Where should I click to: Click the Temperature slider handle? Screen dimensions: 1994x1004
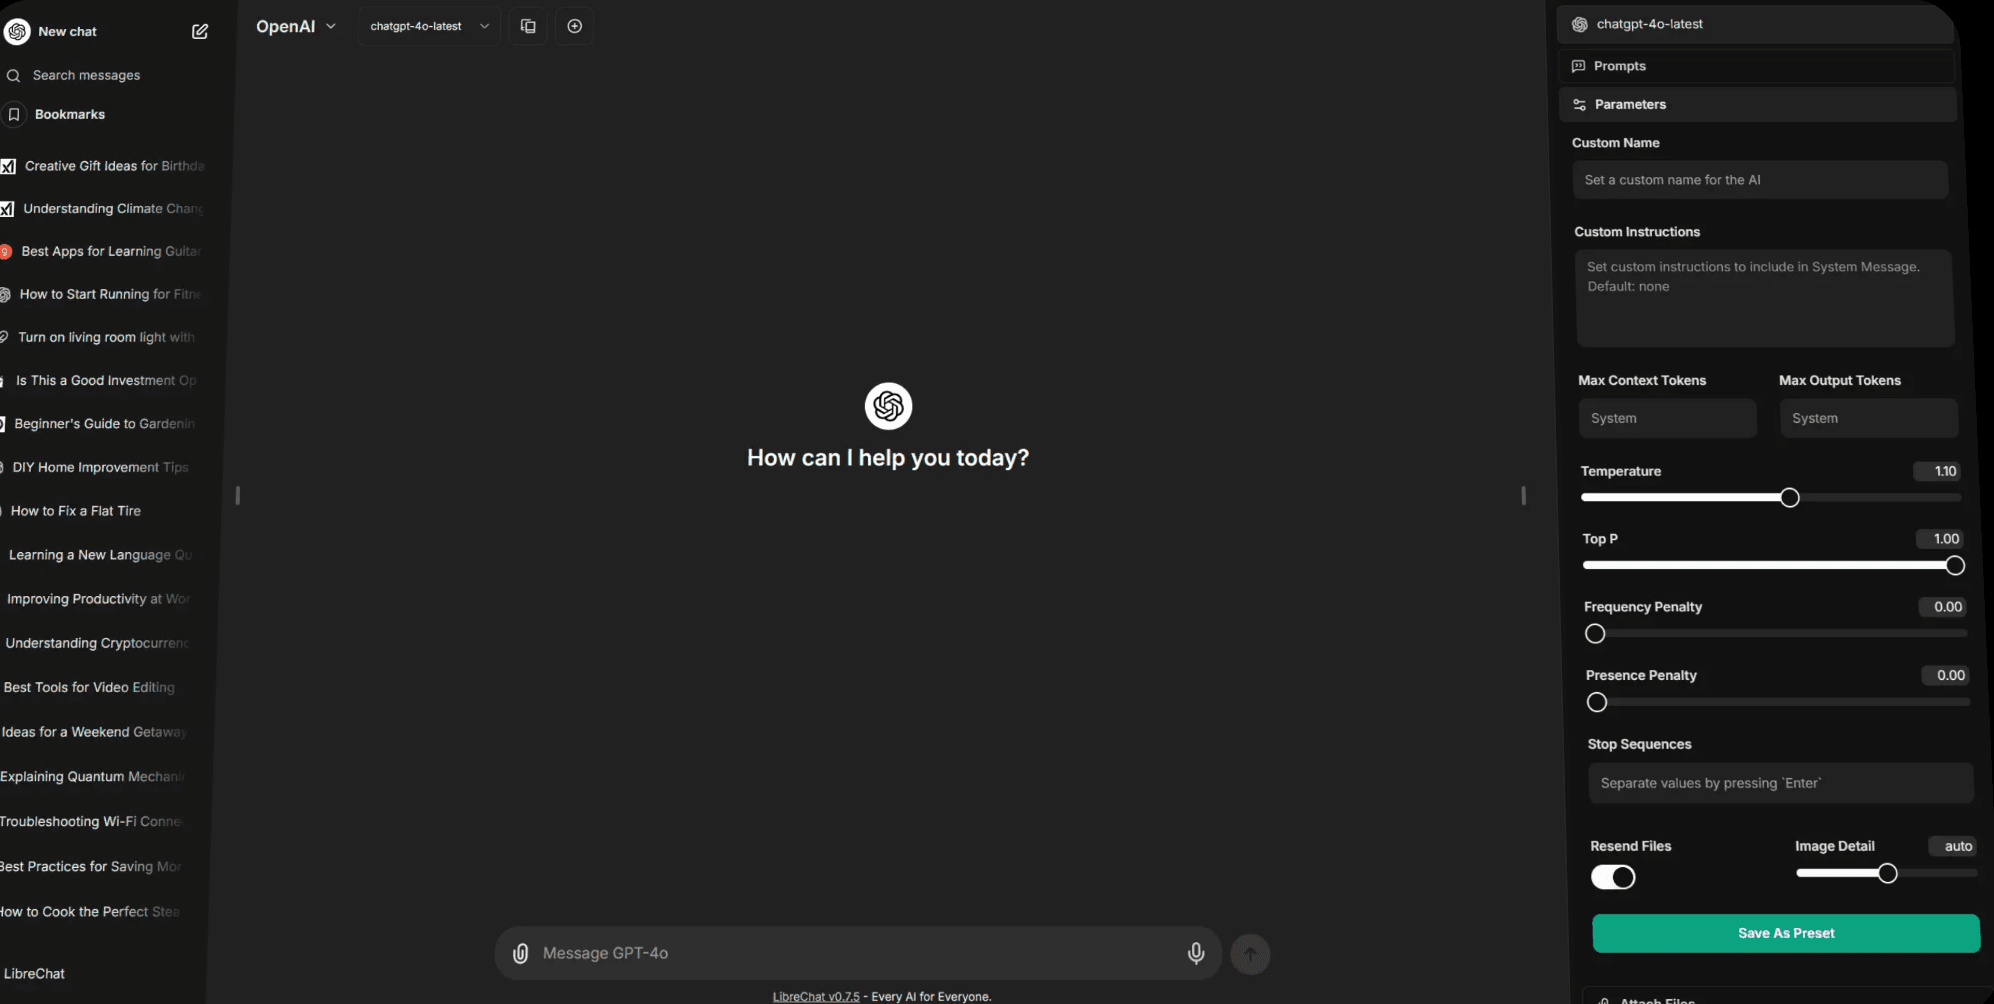click(1790, 498)
